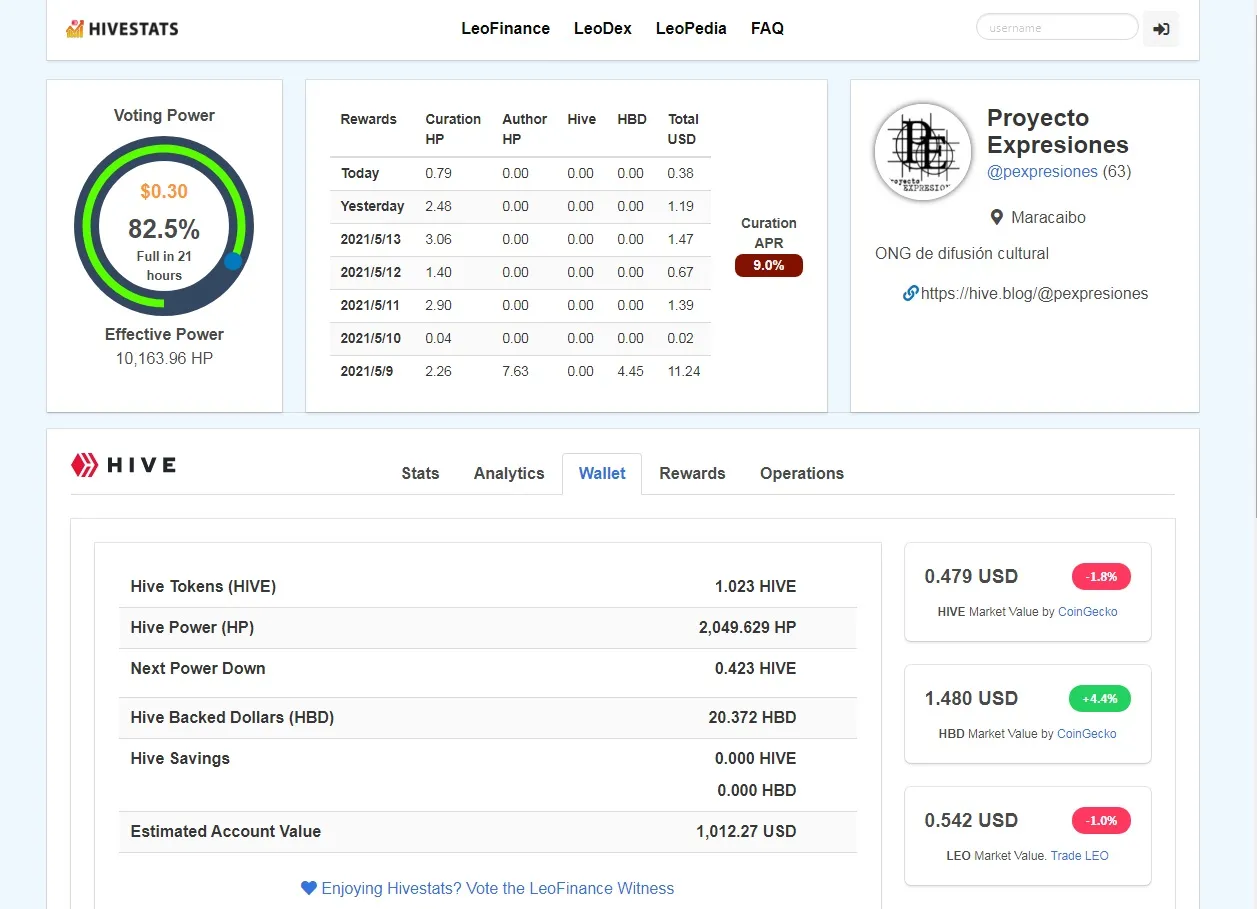Focus the username input field

[1057, 27]
